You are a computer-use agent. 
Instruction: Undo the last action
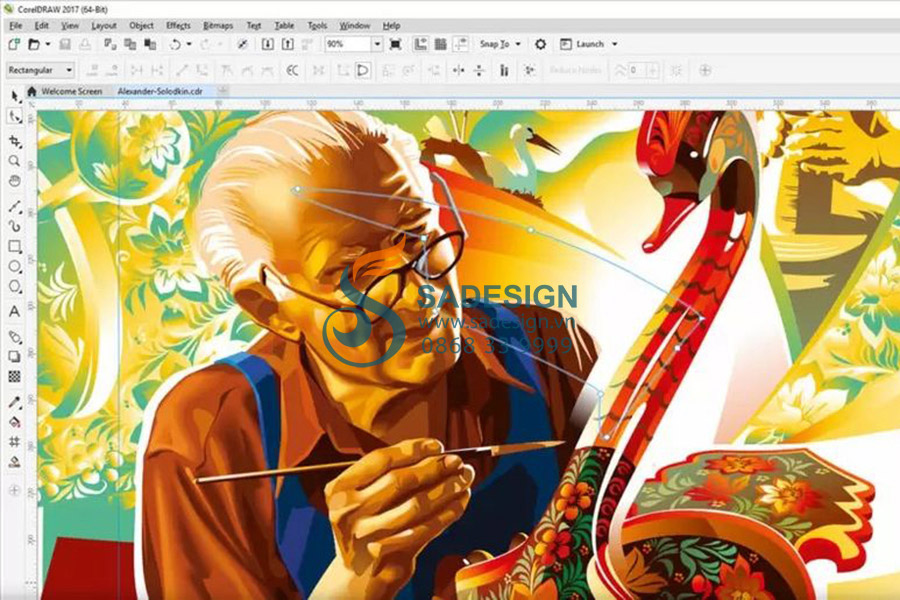click(175, 44)
